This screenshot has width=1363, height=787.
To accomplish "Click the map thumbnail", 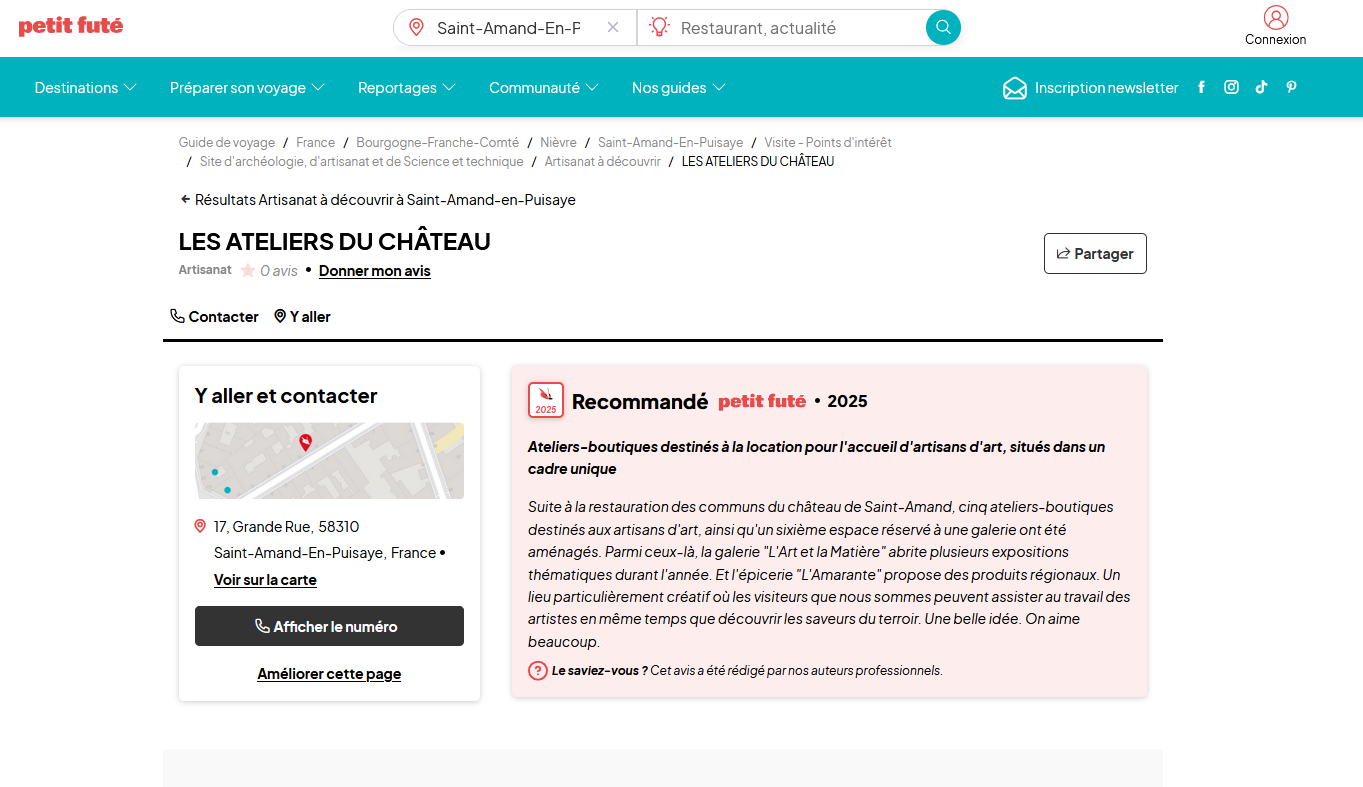I will tap(329, 461).
